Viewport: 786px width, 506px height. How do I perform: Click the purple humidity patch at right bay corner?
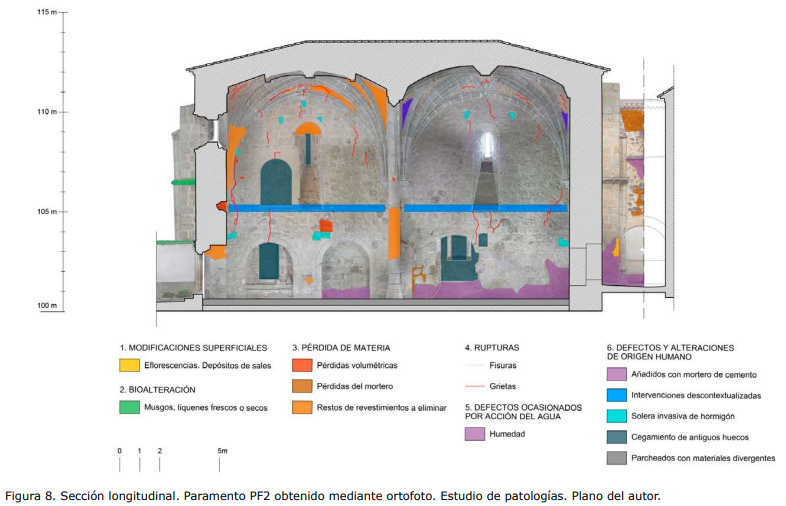pyautogui.click(x=556, y=280)
